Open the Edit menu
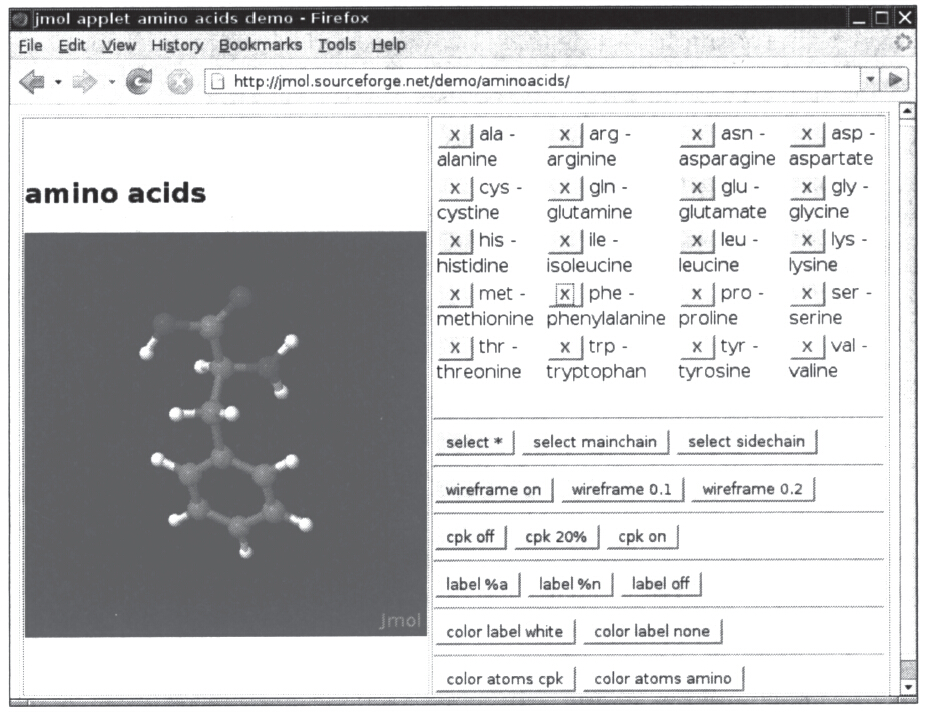Screen dimensions: 925x712 (x=72, y=45)
